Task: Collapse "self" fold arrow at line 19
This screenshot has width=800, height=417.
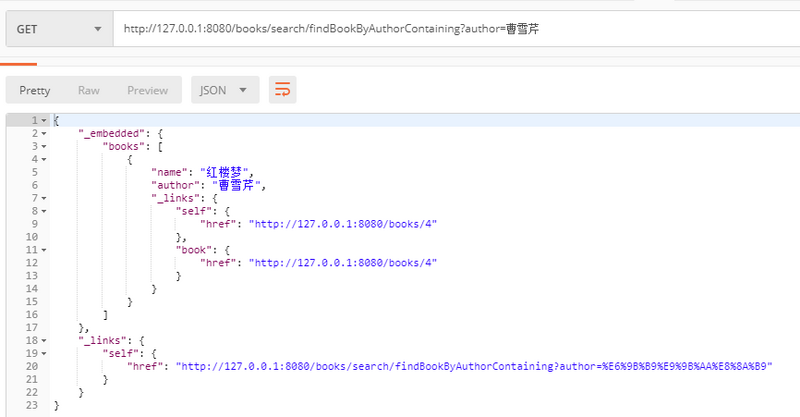Action: (44, 353)
